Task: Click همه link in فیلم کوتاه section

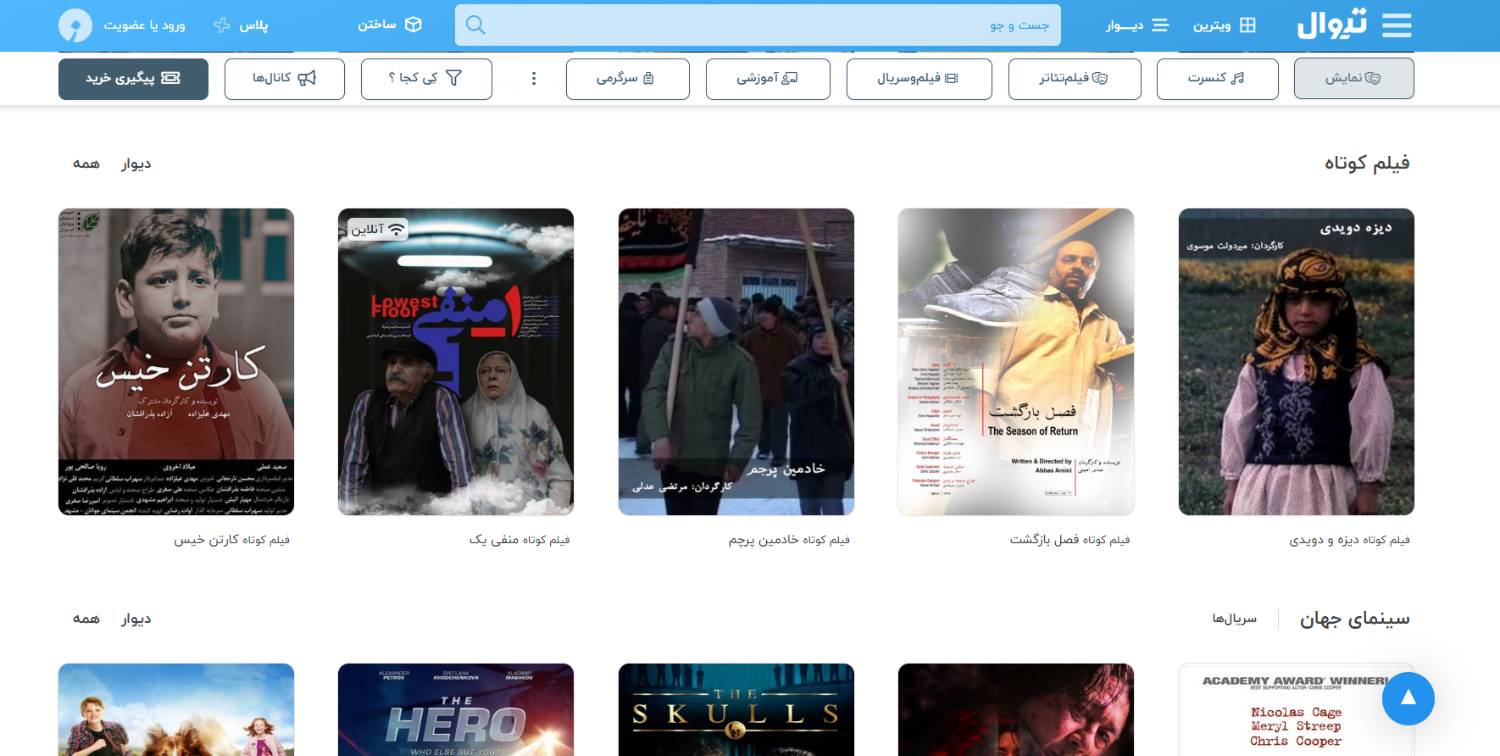Action: point(86,163)
